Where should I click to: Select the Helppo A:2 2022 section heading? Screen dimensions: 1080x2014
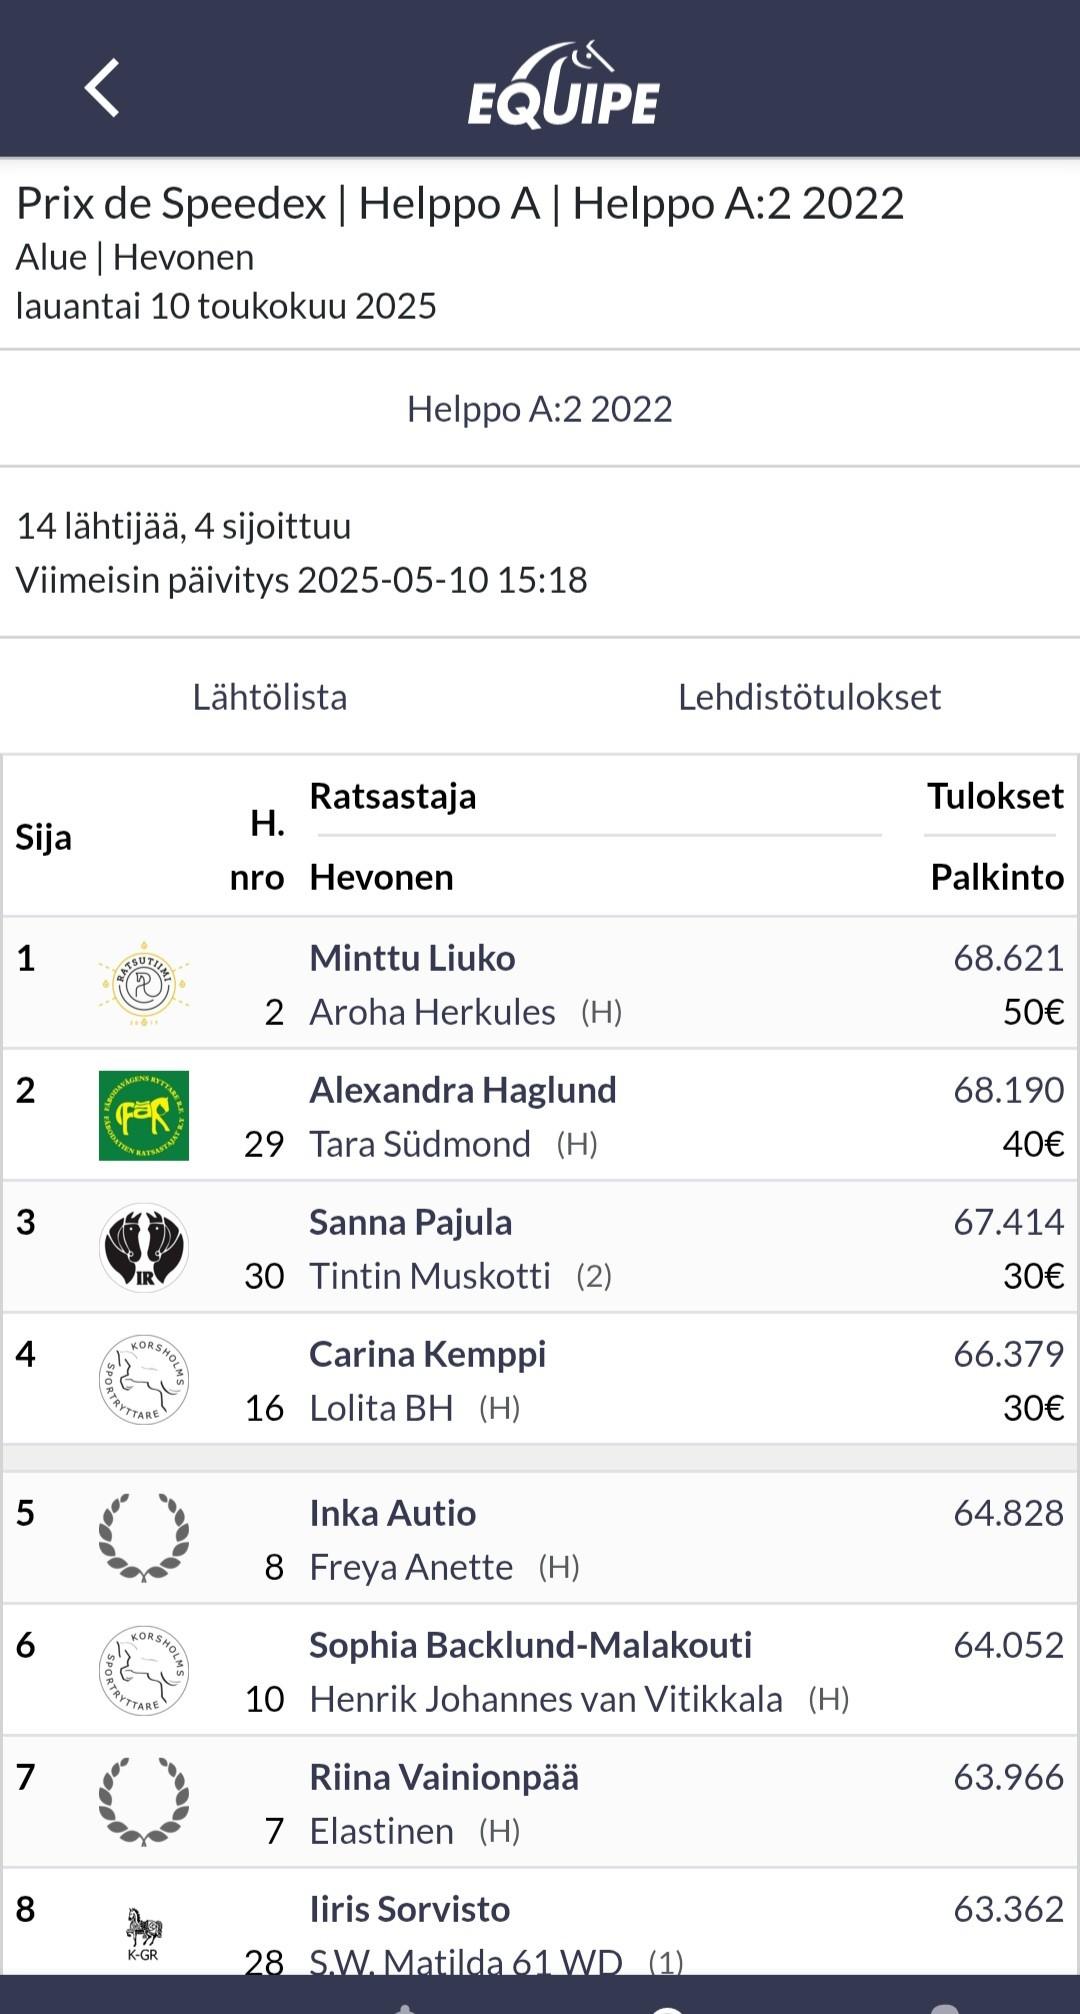540,409
